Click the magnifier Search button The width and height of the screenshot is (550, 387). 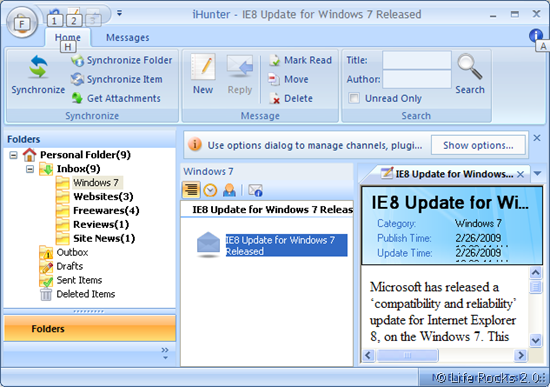coord(470,74)
